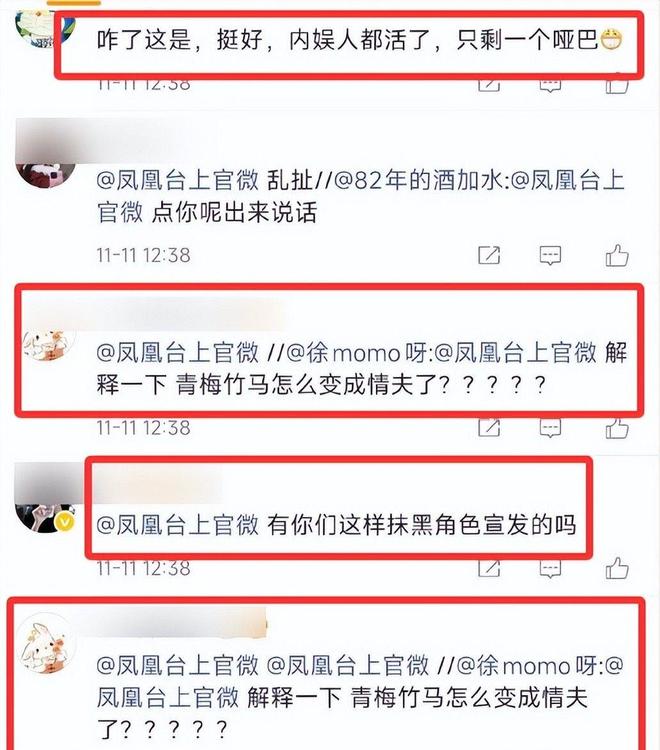Open the avatar beside the '乱扯' comment

[x=46, y=174]
